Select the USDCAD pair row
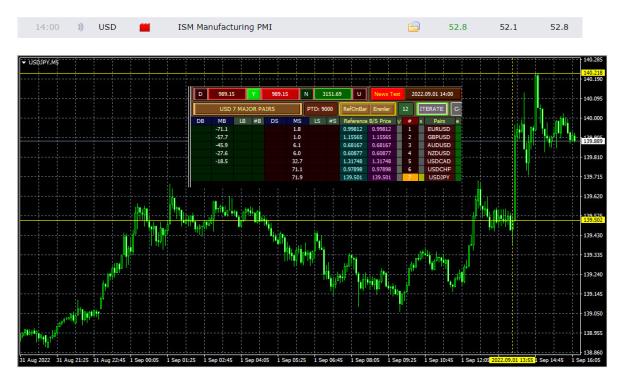Viewport: 625px width, 385px height. click(x=439, y=161)
